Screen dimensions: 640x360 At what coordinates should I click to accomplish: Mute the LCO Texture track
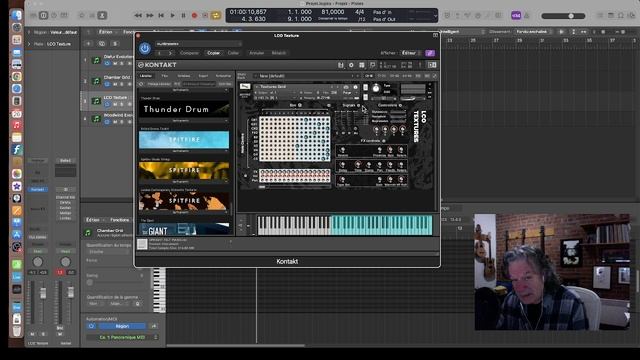point(115,104)
